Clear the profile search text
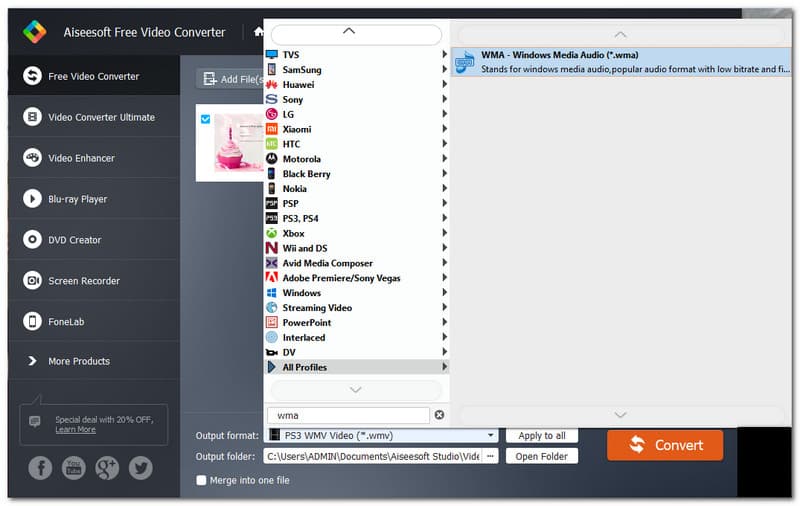800x506 pixels. click(x=439, y=415)
